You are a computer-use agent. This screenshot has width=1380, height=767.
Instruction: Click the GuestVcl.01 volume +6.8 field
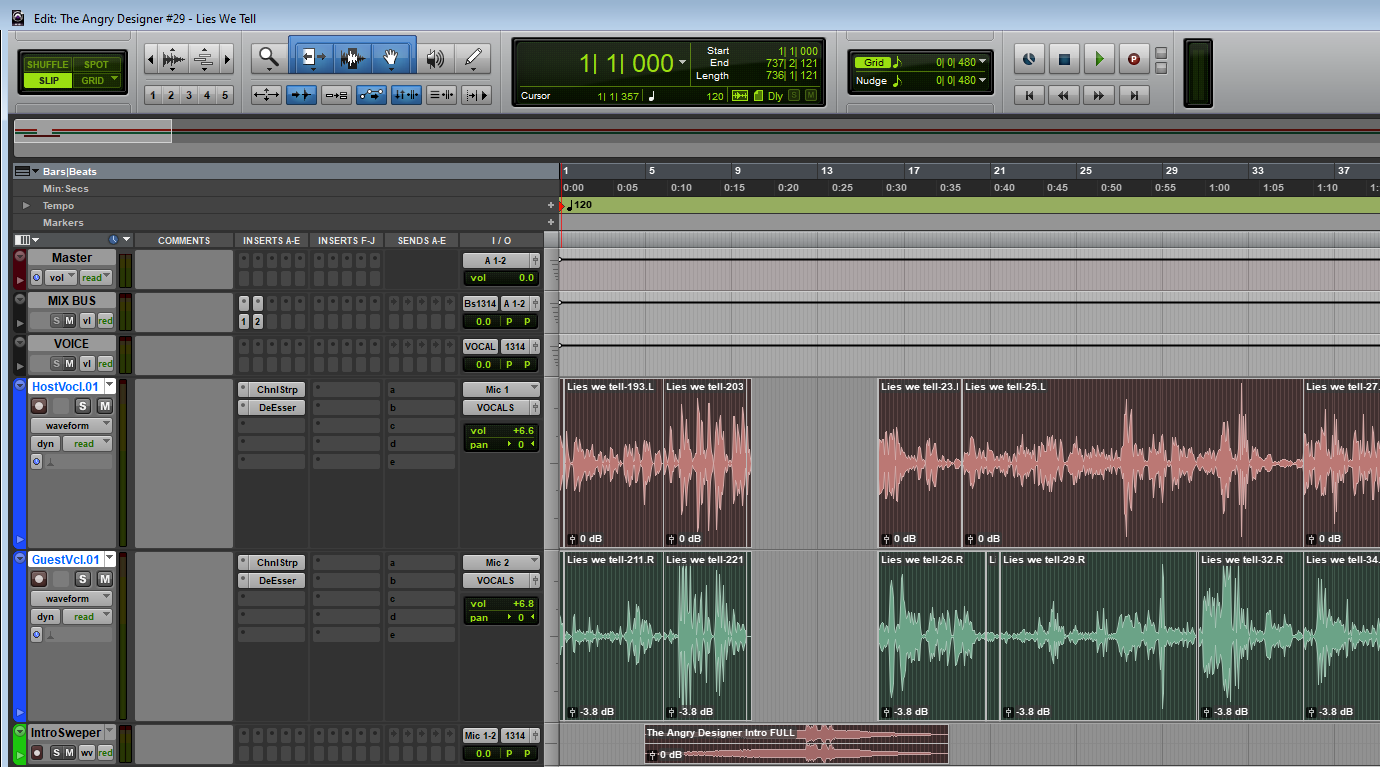coord(501,604)
